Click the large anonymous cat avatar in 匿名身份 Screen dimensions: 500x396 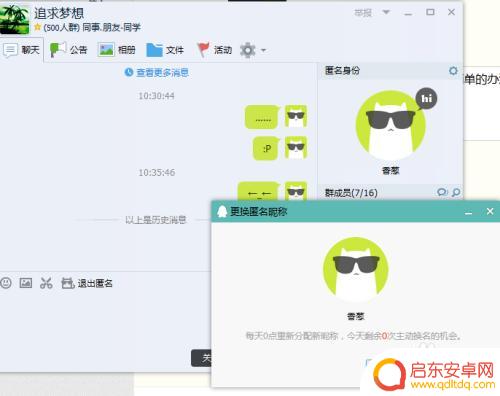(390, 126)
